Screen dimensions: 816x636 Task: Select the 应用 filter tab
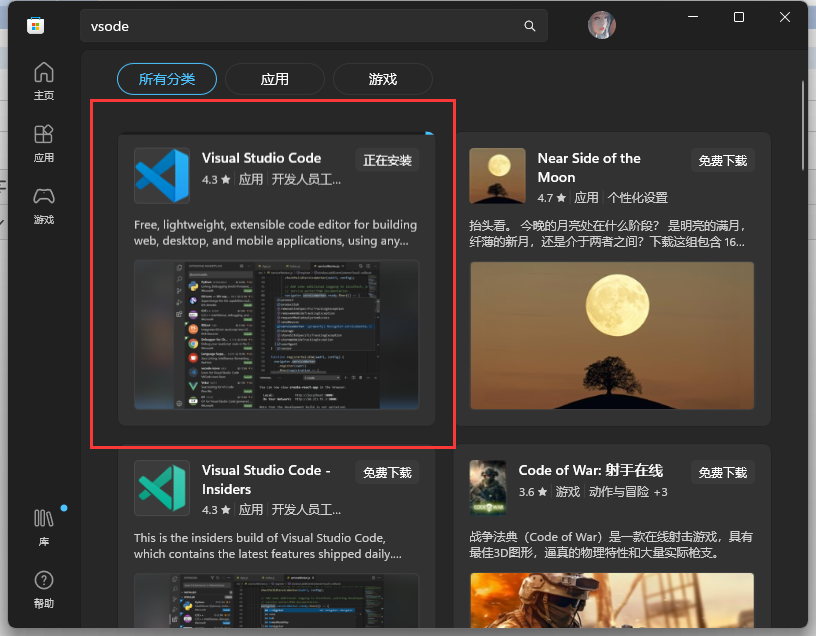275,79
